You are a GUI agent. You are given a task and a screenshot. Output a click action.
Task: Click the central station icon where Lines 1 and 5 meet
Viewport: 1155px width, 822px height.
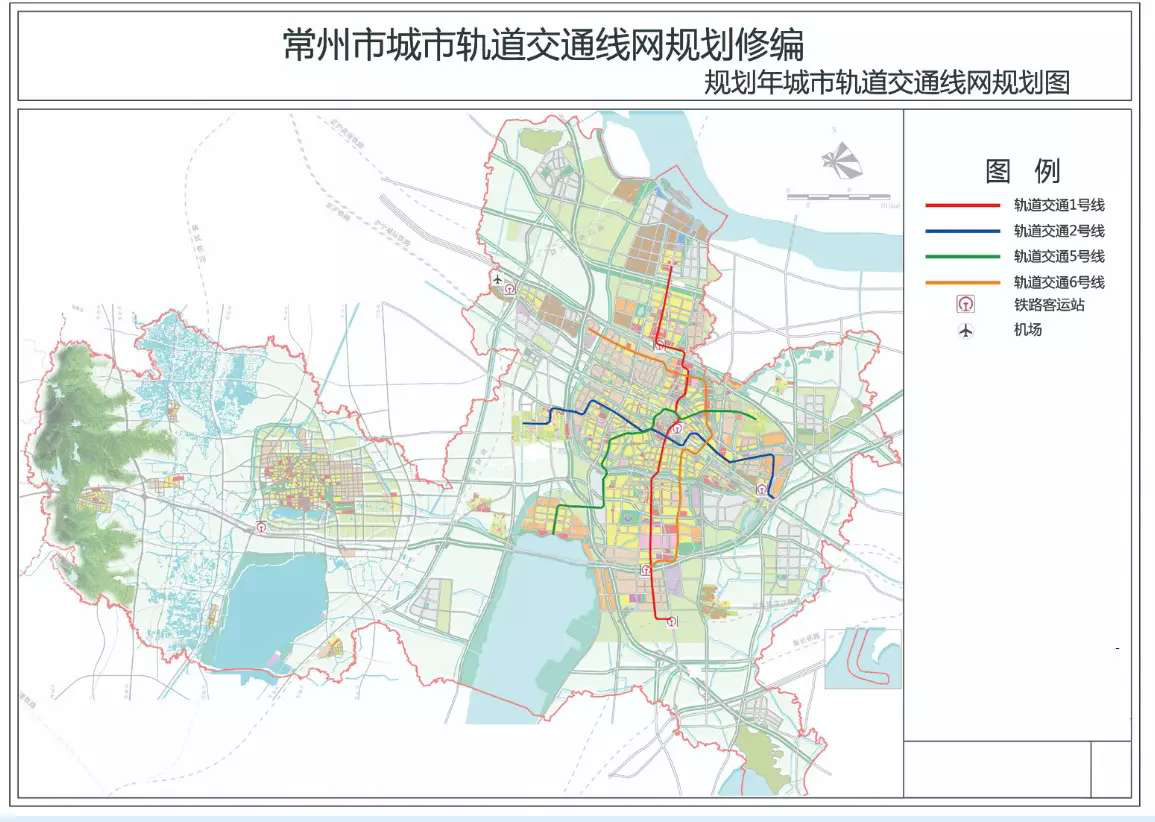pos(677,428)
